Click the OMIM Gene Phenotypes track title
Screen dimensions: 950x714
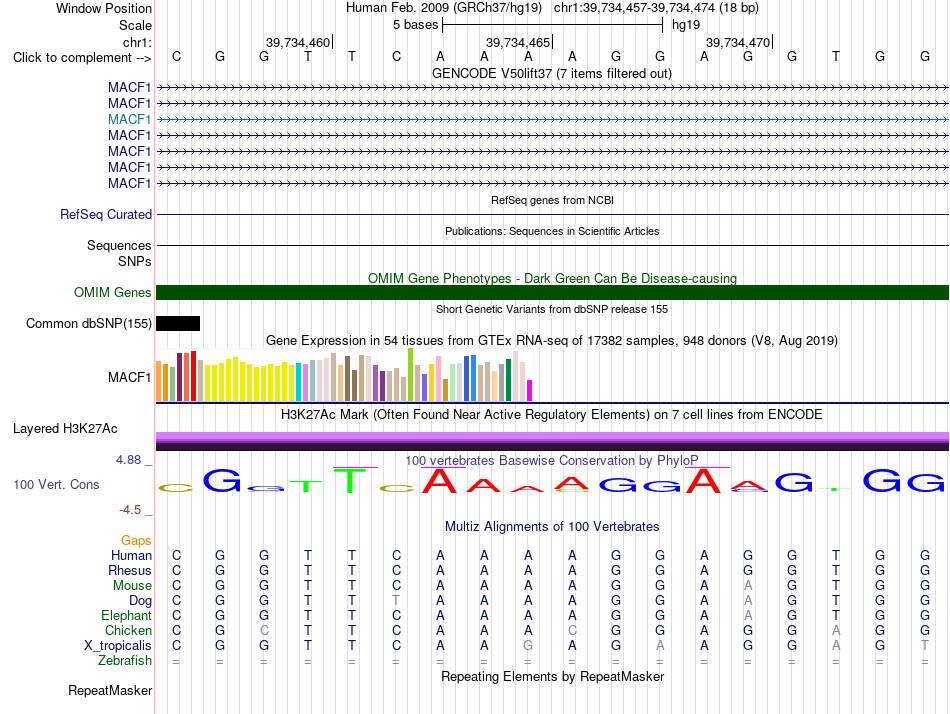click(x=553, y=278)
